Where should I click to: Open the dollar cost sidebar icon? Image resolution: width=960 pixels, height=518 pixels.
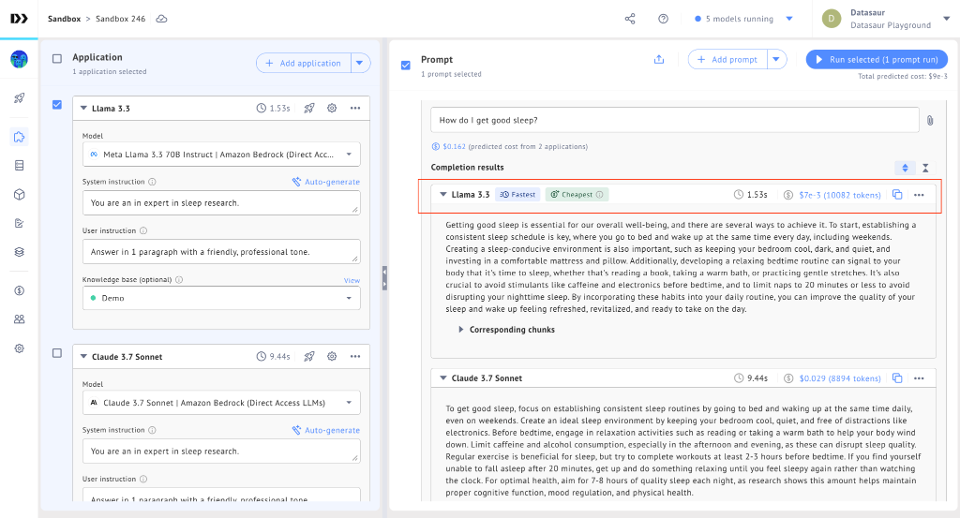pyautogui.click(x=19, y=290)
